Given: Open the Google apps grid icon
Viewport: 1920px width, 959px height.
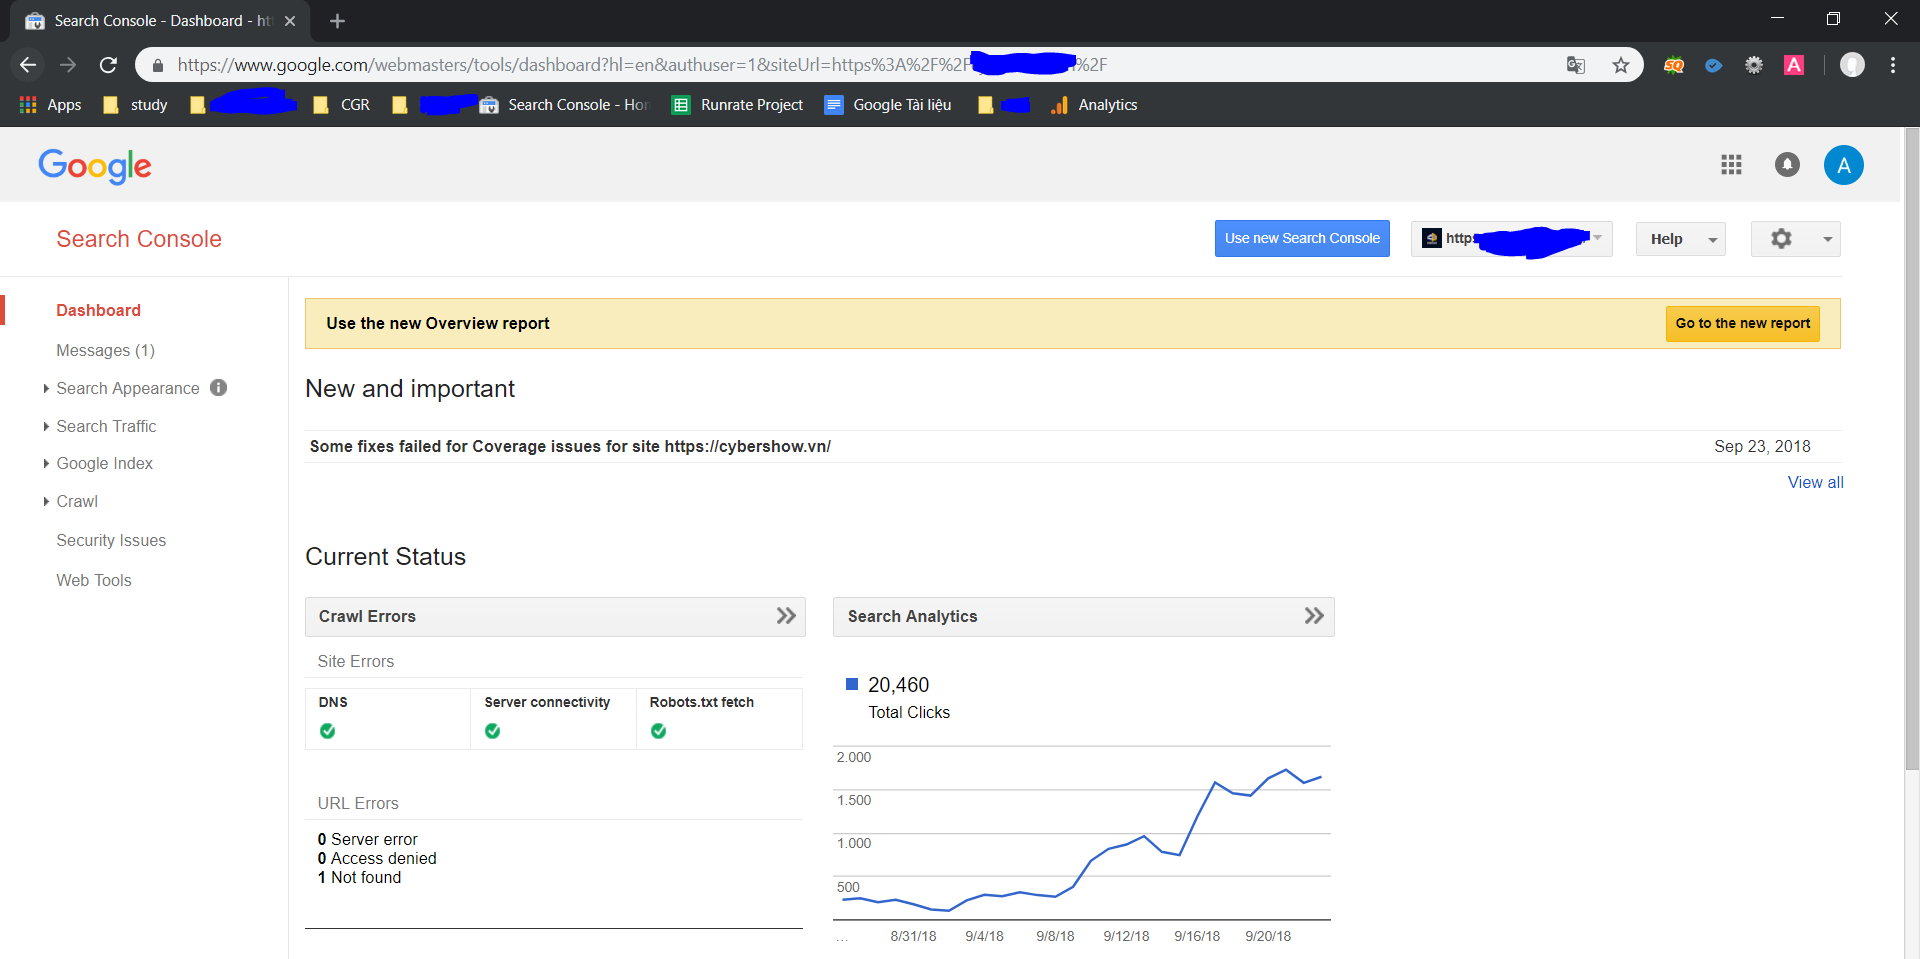Looking at the screenshot, I should pyautogui.click(x=1731, y=165).
